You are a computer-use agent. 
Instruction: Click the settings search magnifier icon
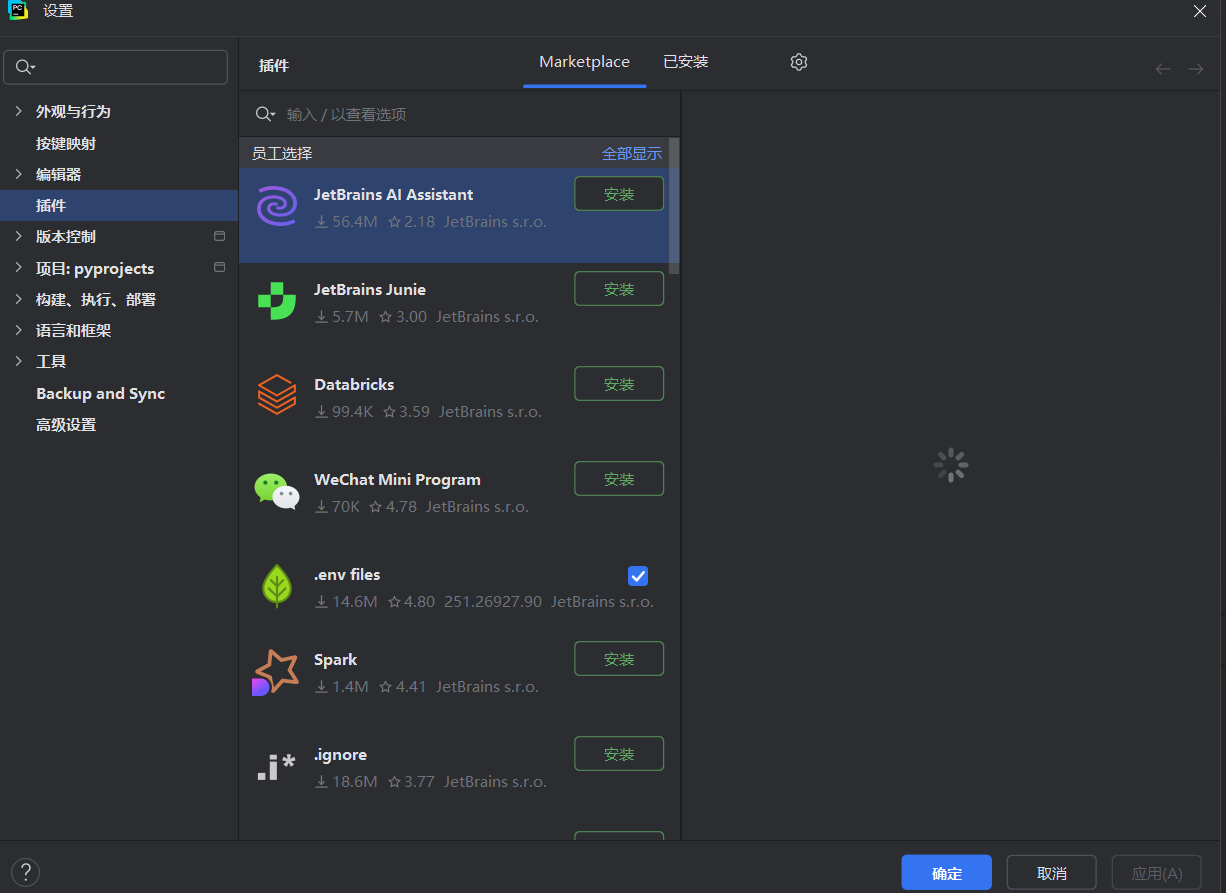25,67
